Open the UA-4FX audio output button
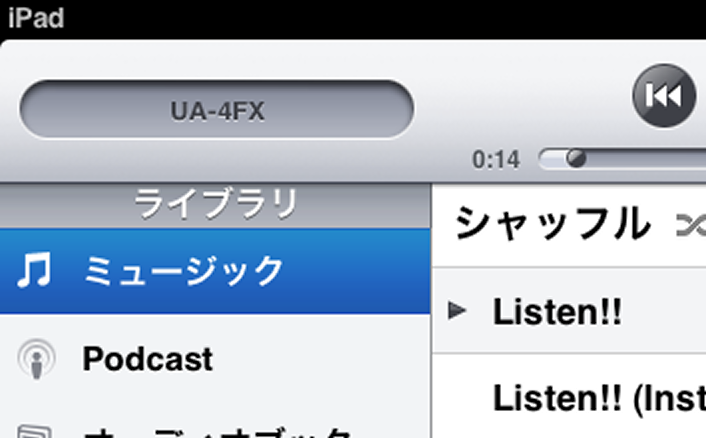The width and height of the screenshot is (706, 438). (x=217, y=109)
